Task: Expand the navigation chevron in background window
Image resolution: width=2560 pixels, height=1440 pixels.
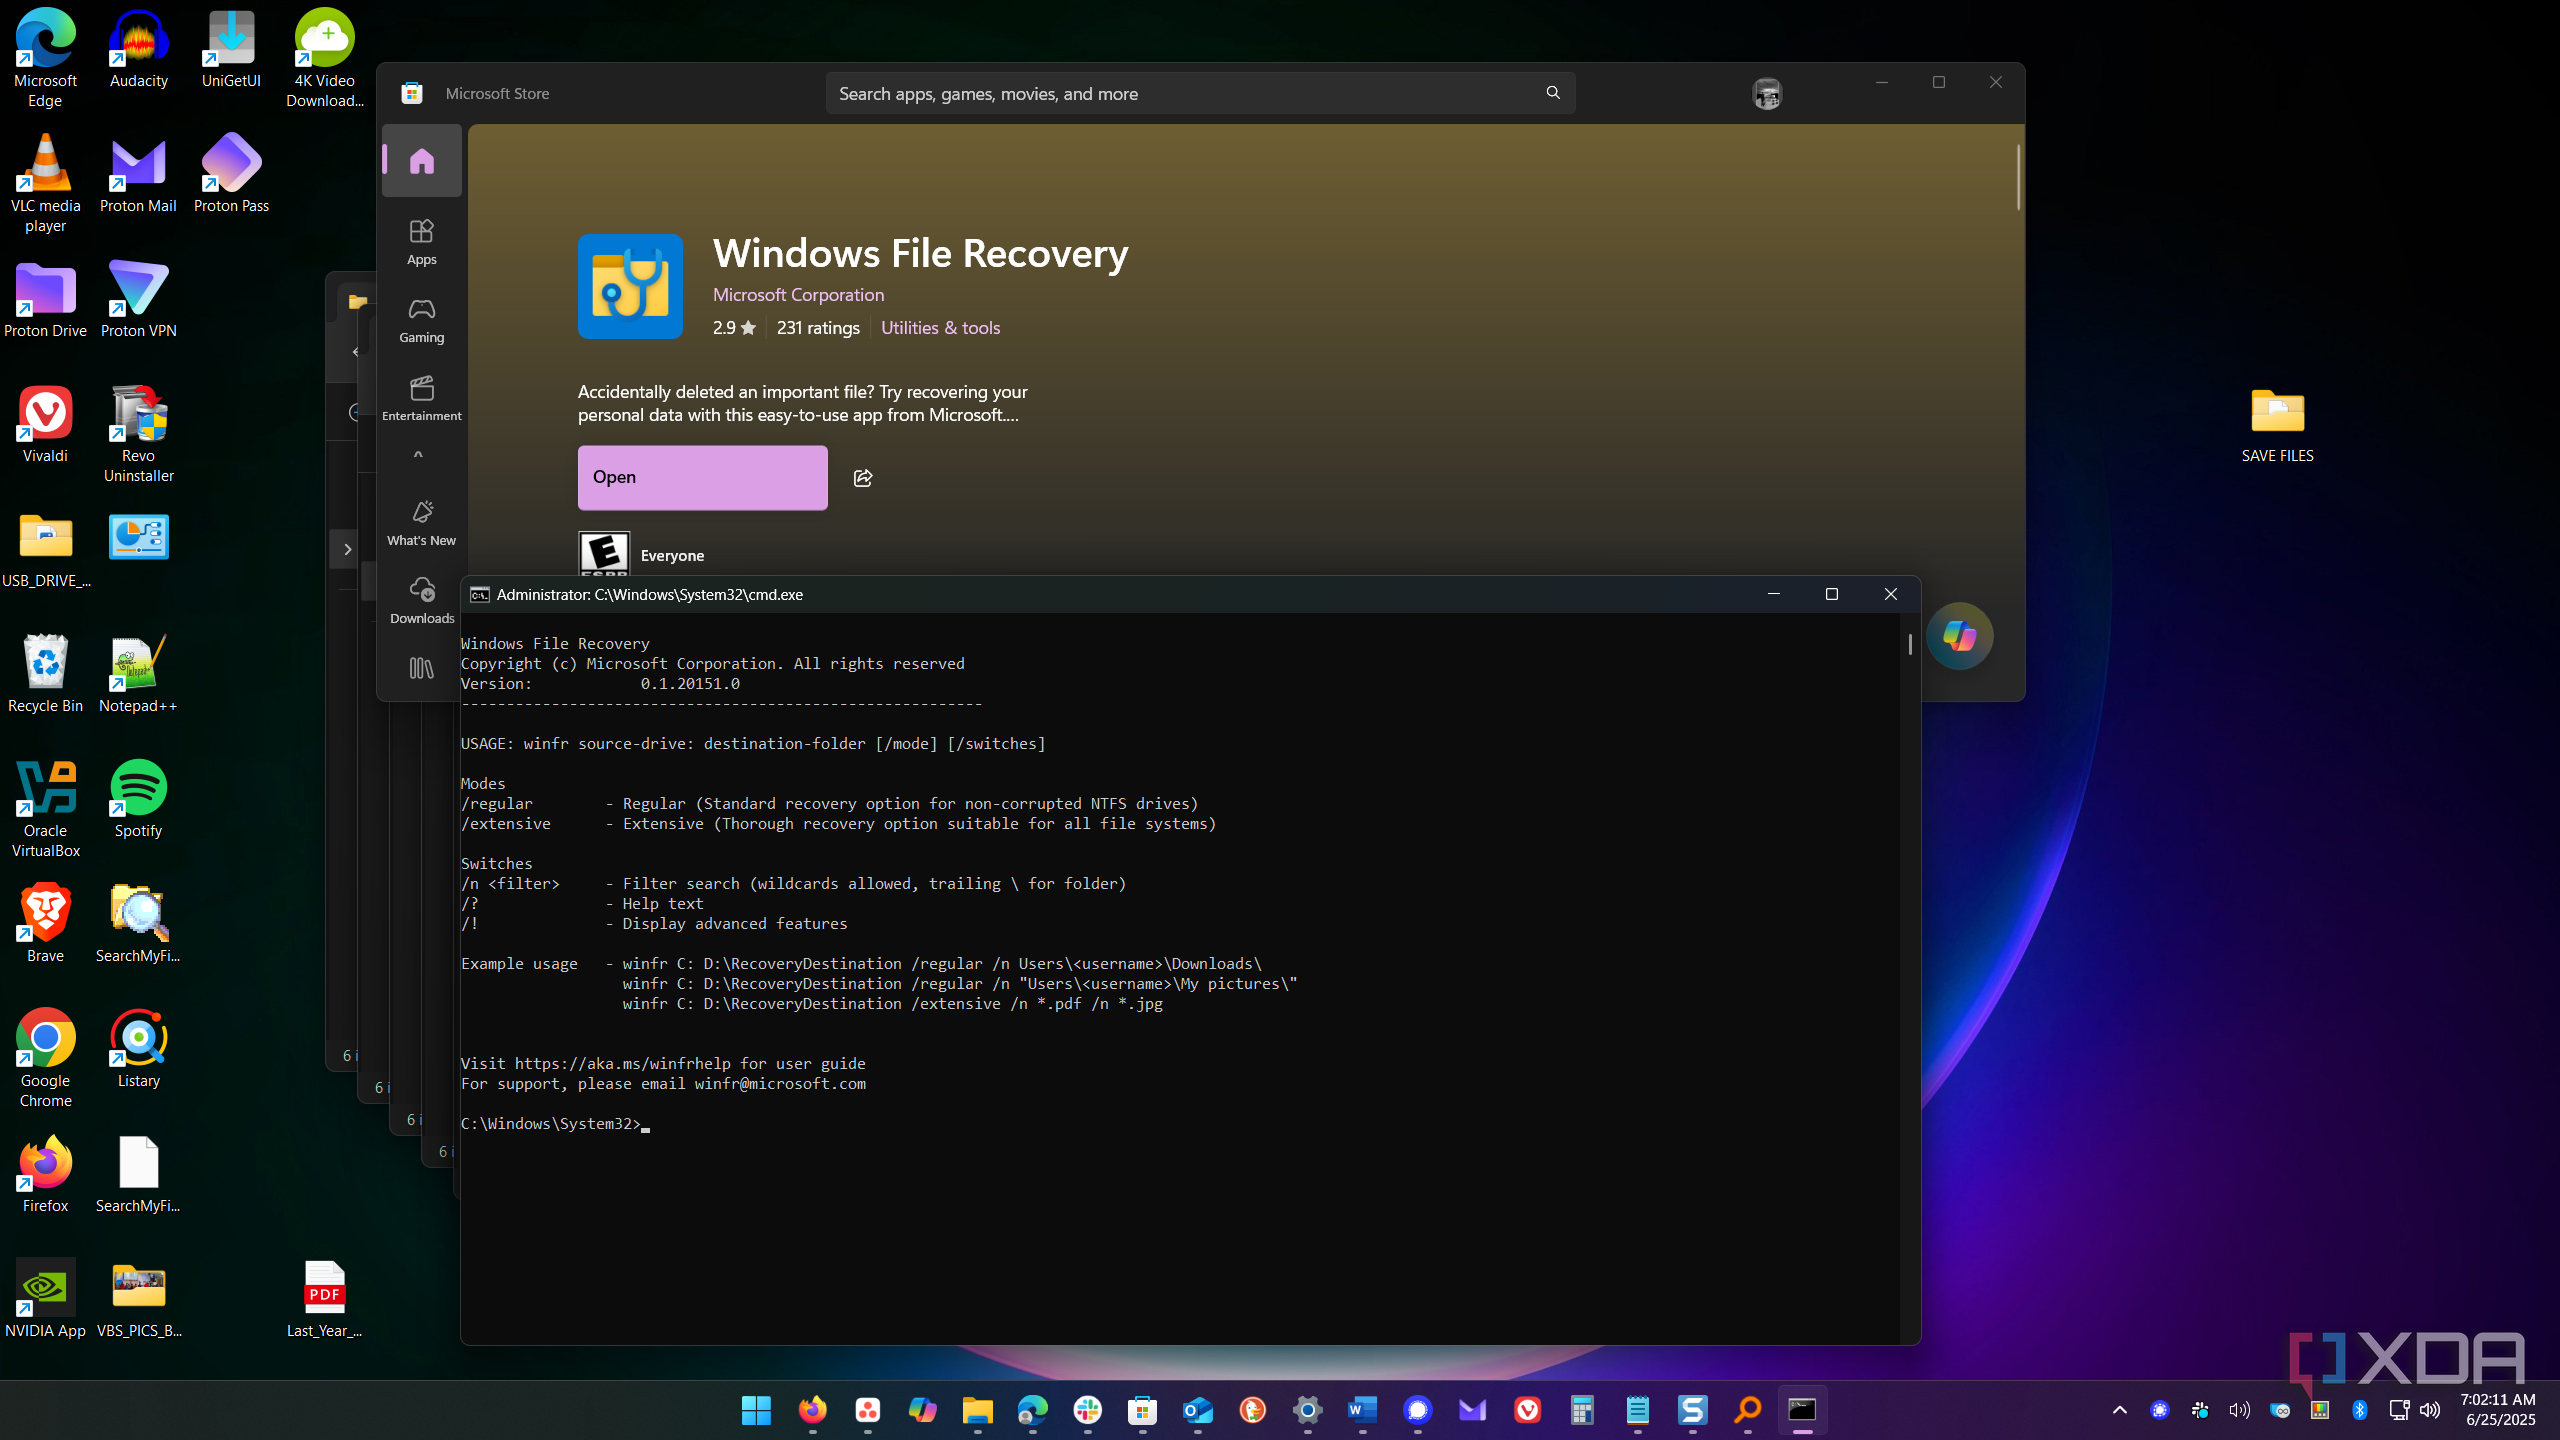Action: point(347,549)
